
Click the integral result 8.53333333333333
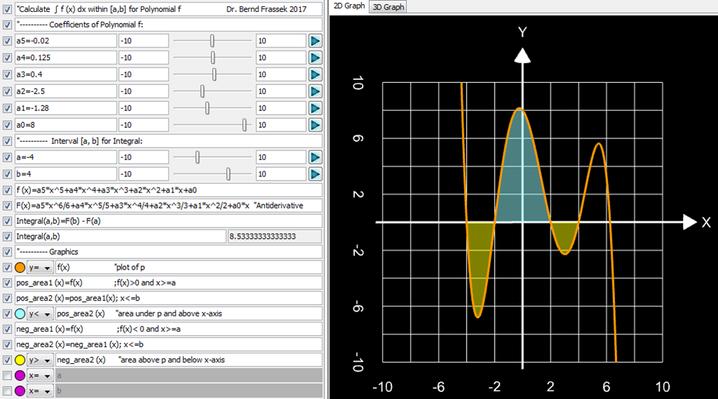point(275,236)
